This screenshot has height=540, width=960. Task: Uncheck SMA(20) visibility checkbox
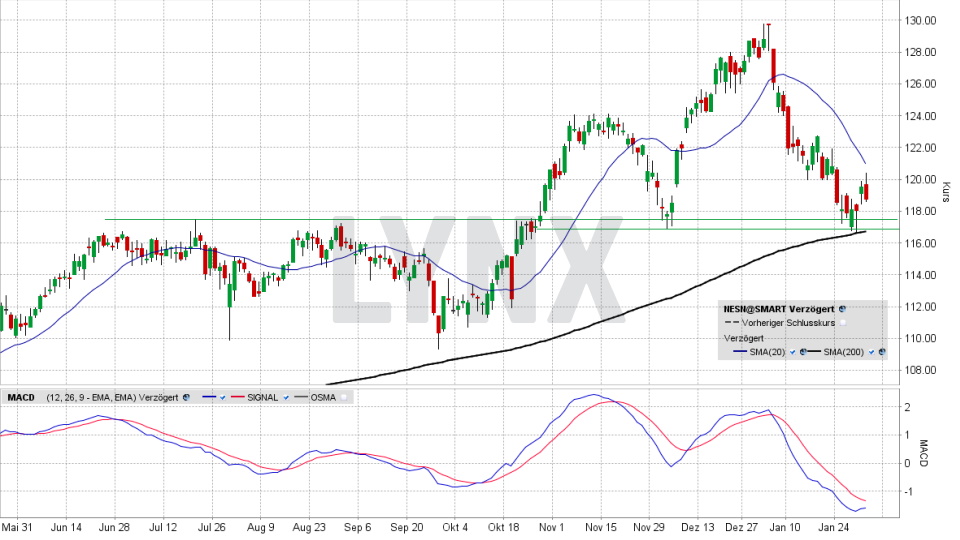[x=793, y=352]
